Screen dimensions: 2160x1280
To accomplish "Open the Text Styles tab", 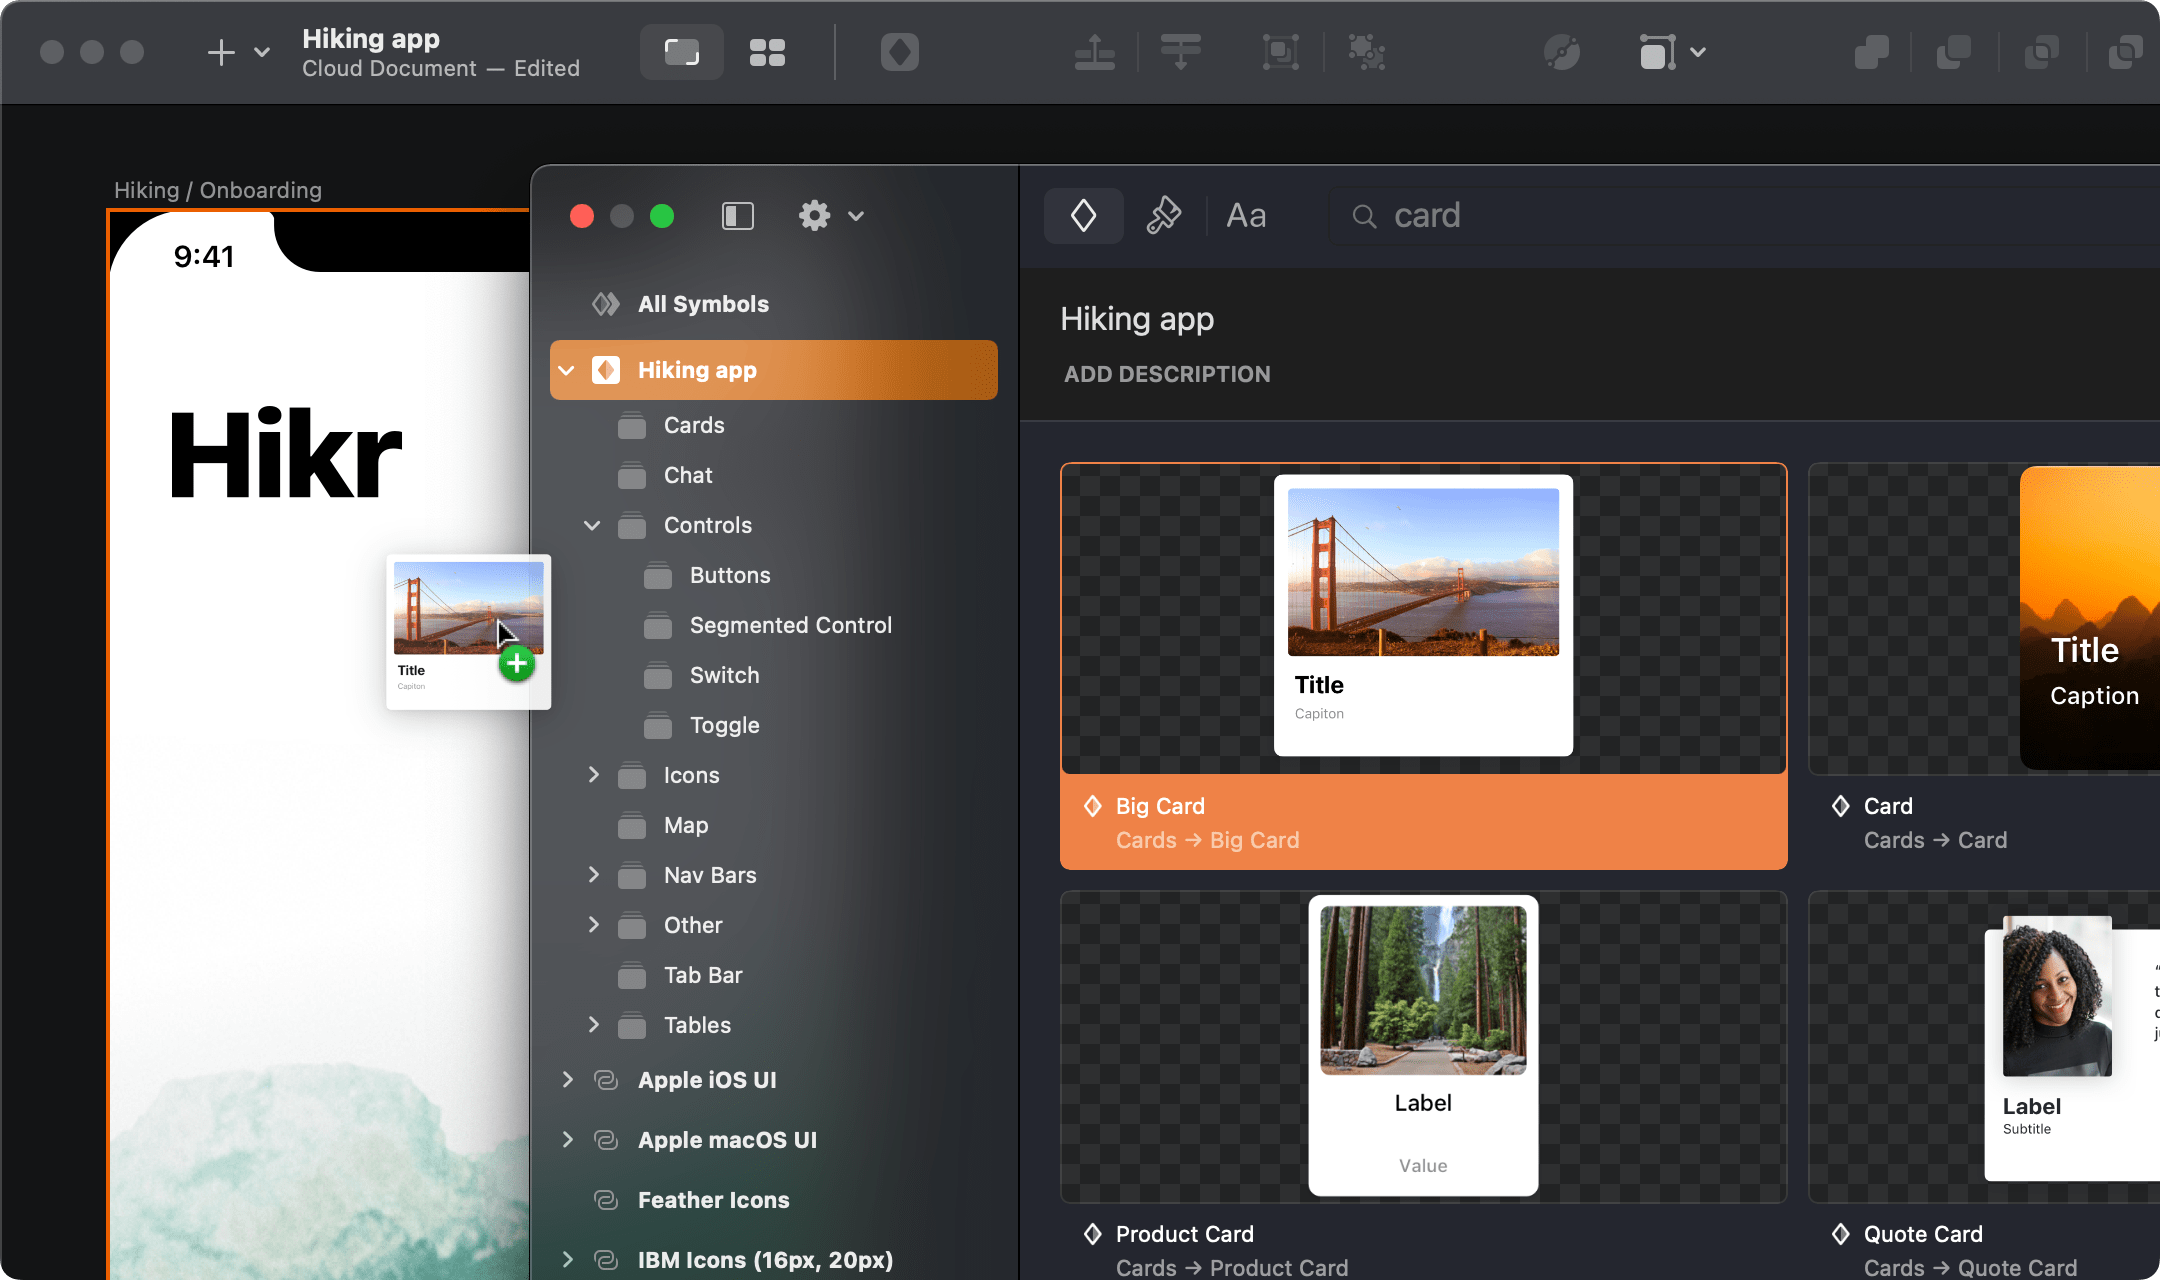I will [x=1246, y=215].
